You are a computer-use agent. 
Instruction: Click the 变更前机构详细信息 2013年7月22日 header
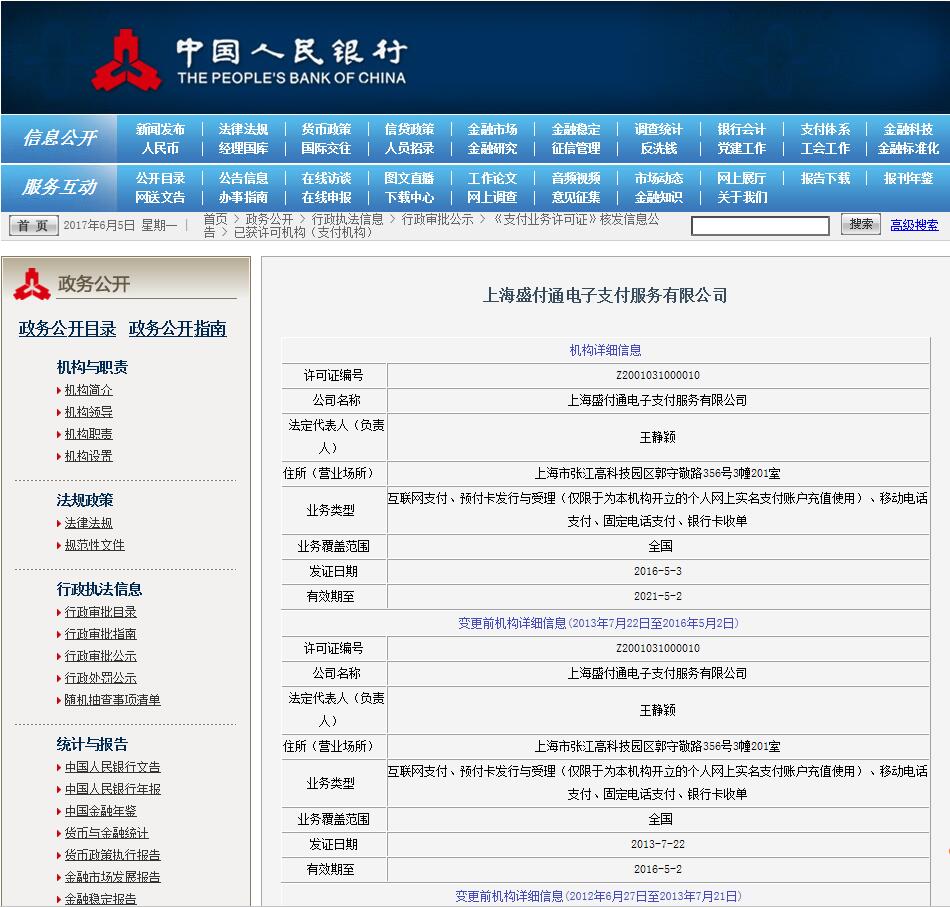point(599,623)
